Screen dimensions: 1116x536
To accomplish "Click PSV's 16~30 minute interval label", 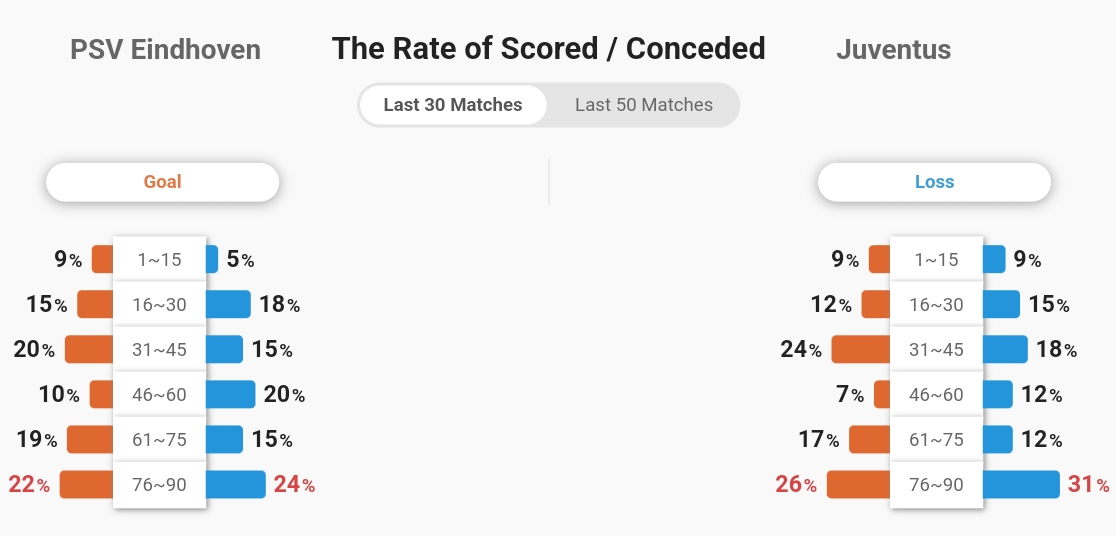I will (x=159, y=305).
